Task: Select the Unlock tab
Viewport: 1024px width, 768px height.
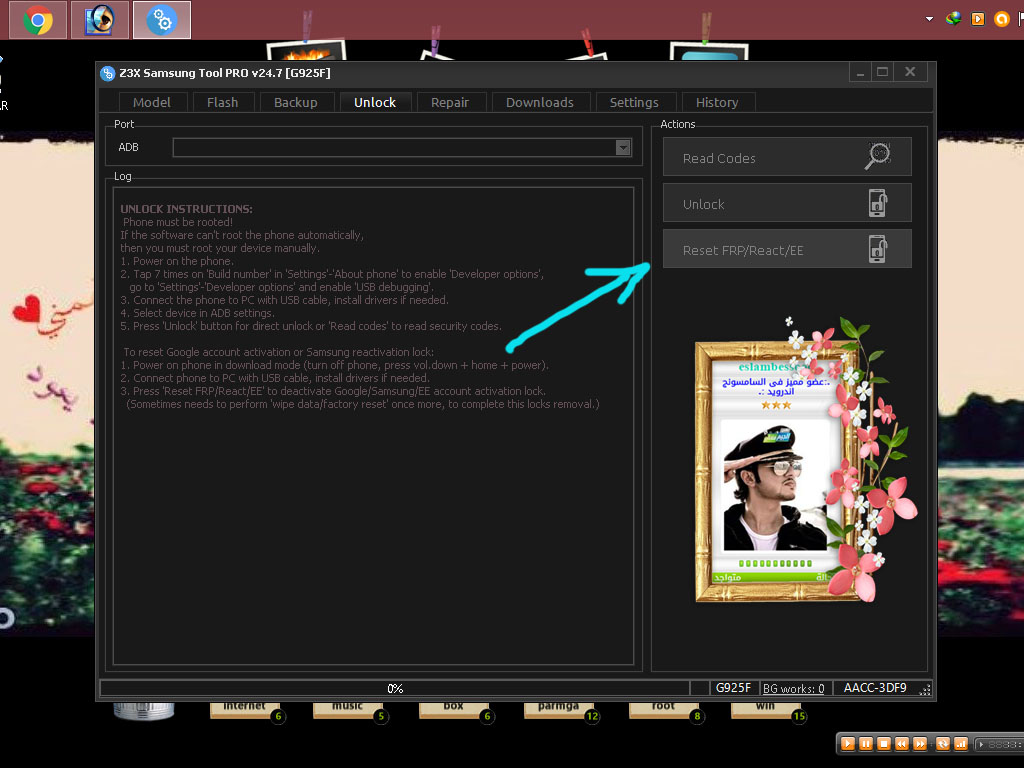Action: tap(375, 103)
